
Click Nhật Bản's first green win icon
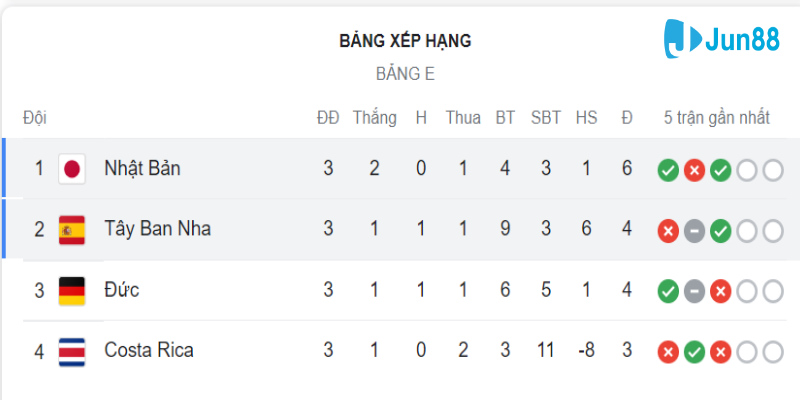coord(668,170)
